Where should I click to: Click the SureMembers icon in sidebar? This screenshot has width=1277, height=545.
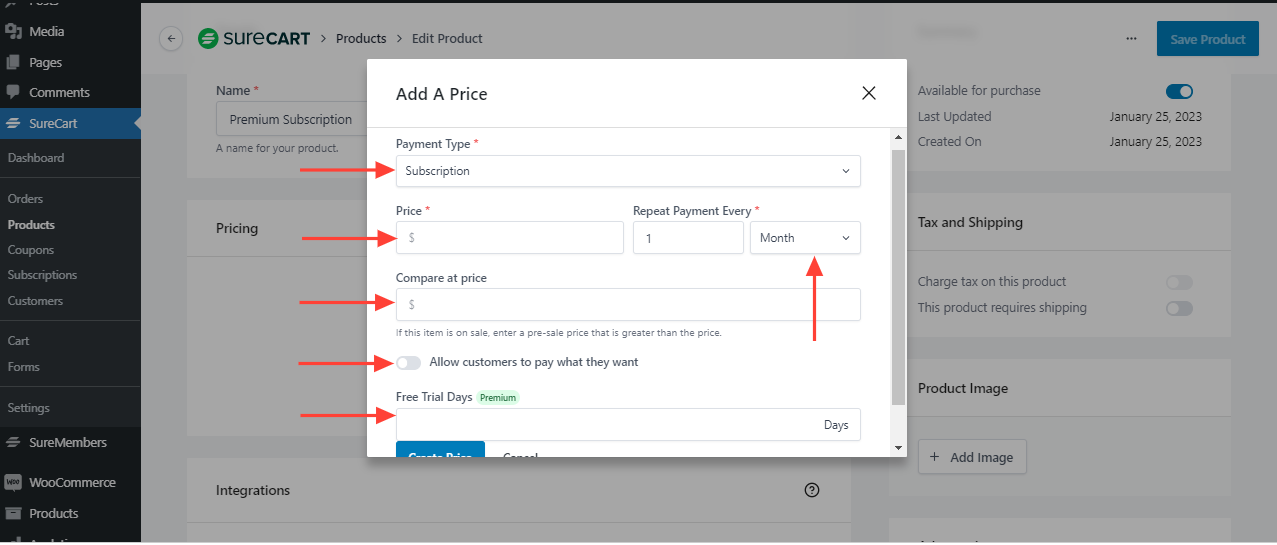coord(14,442)
